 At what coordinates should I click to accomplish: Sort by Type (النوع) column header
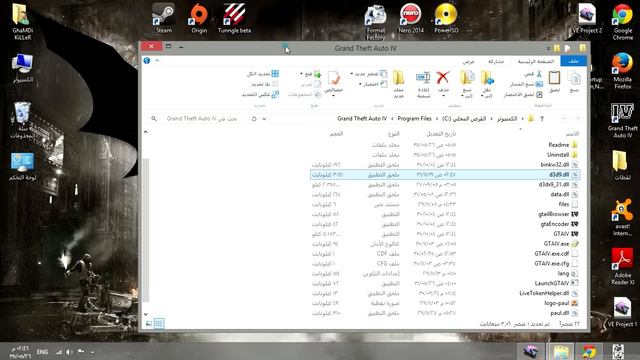(x=394, y=134)
